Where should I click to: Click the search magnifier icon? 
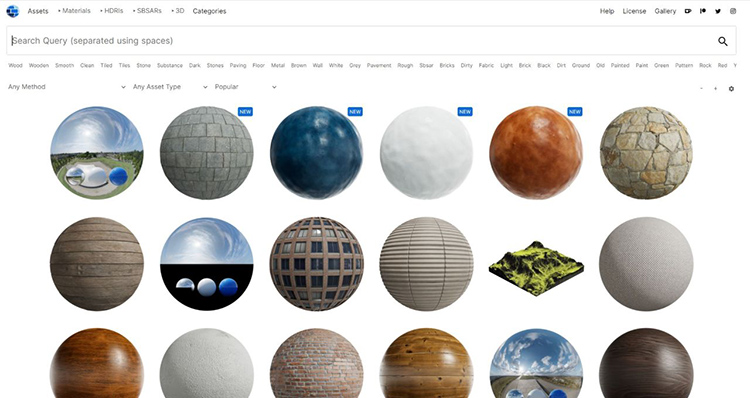723,41
